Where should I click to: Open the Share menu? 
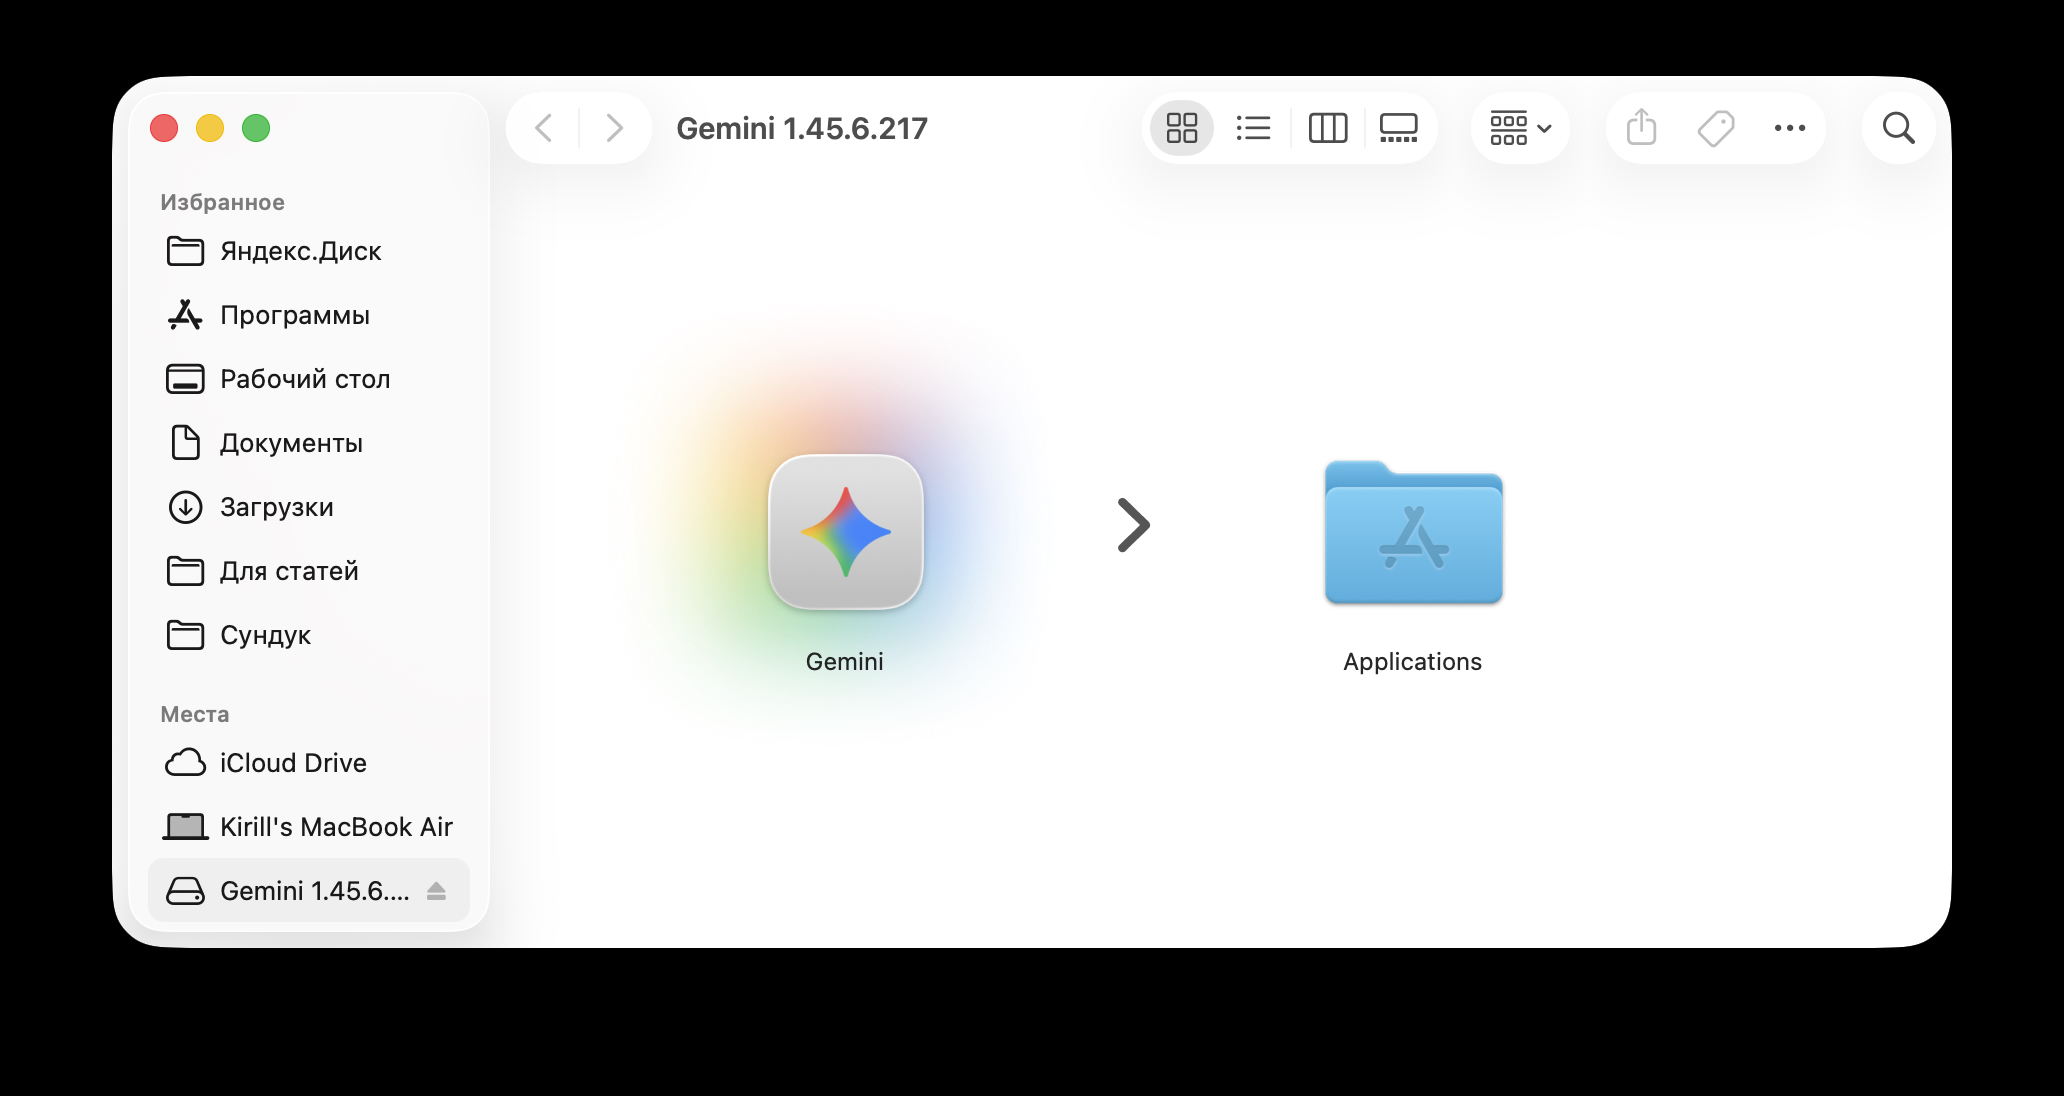pyautogui.click(x=1640, y=128)
